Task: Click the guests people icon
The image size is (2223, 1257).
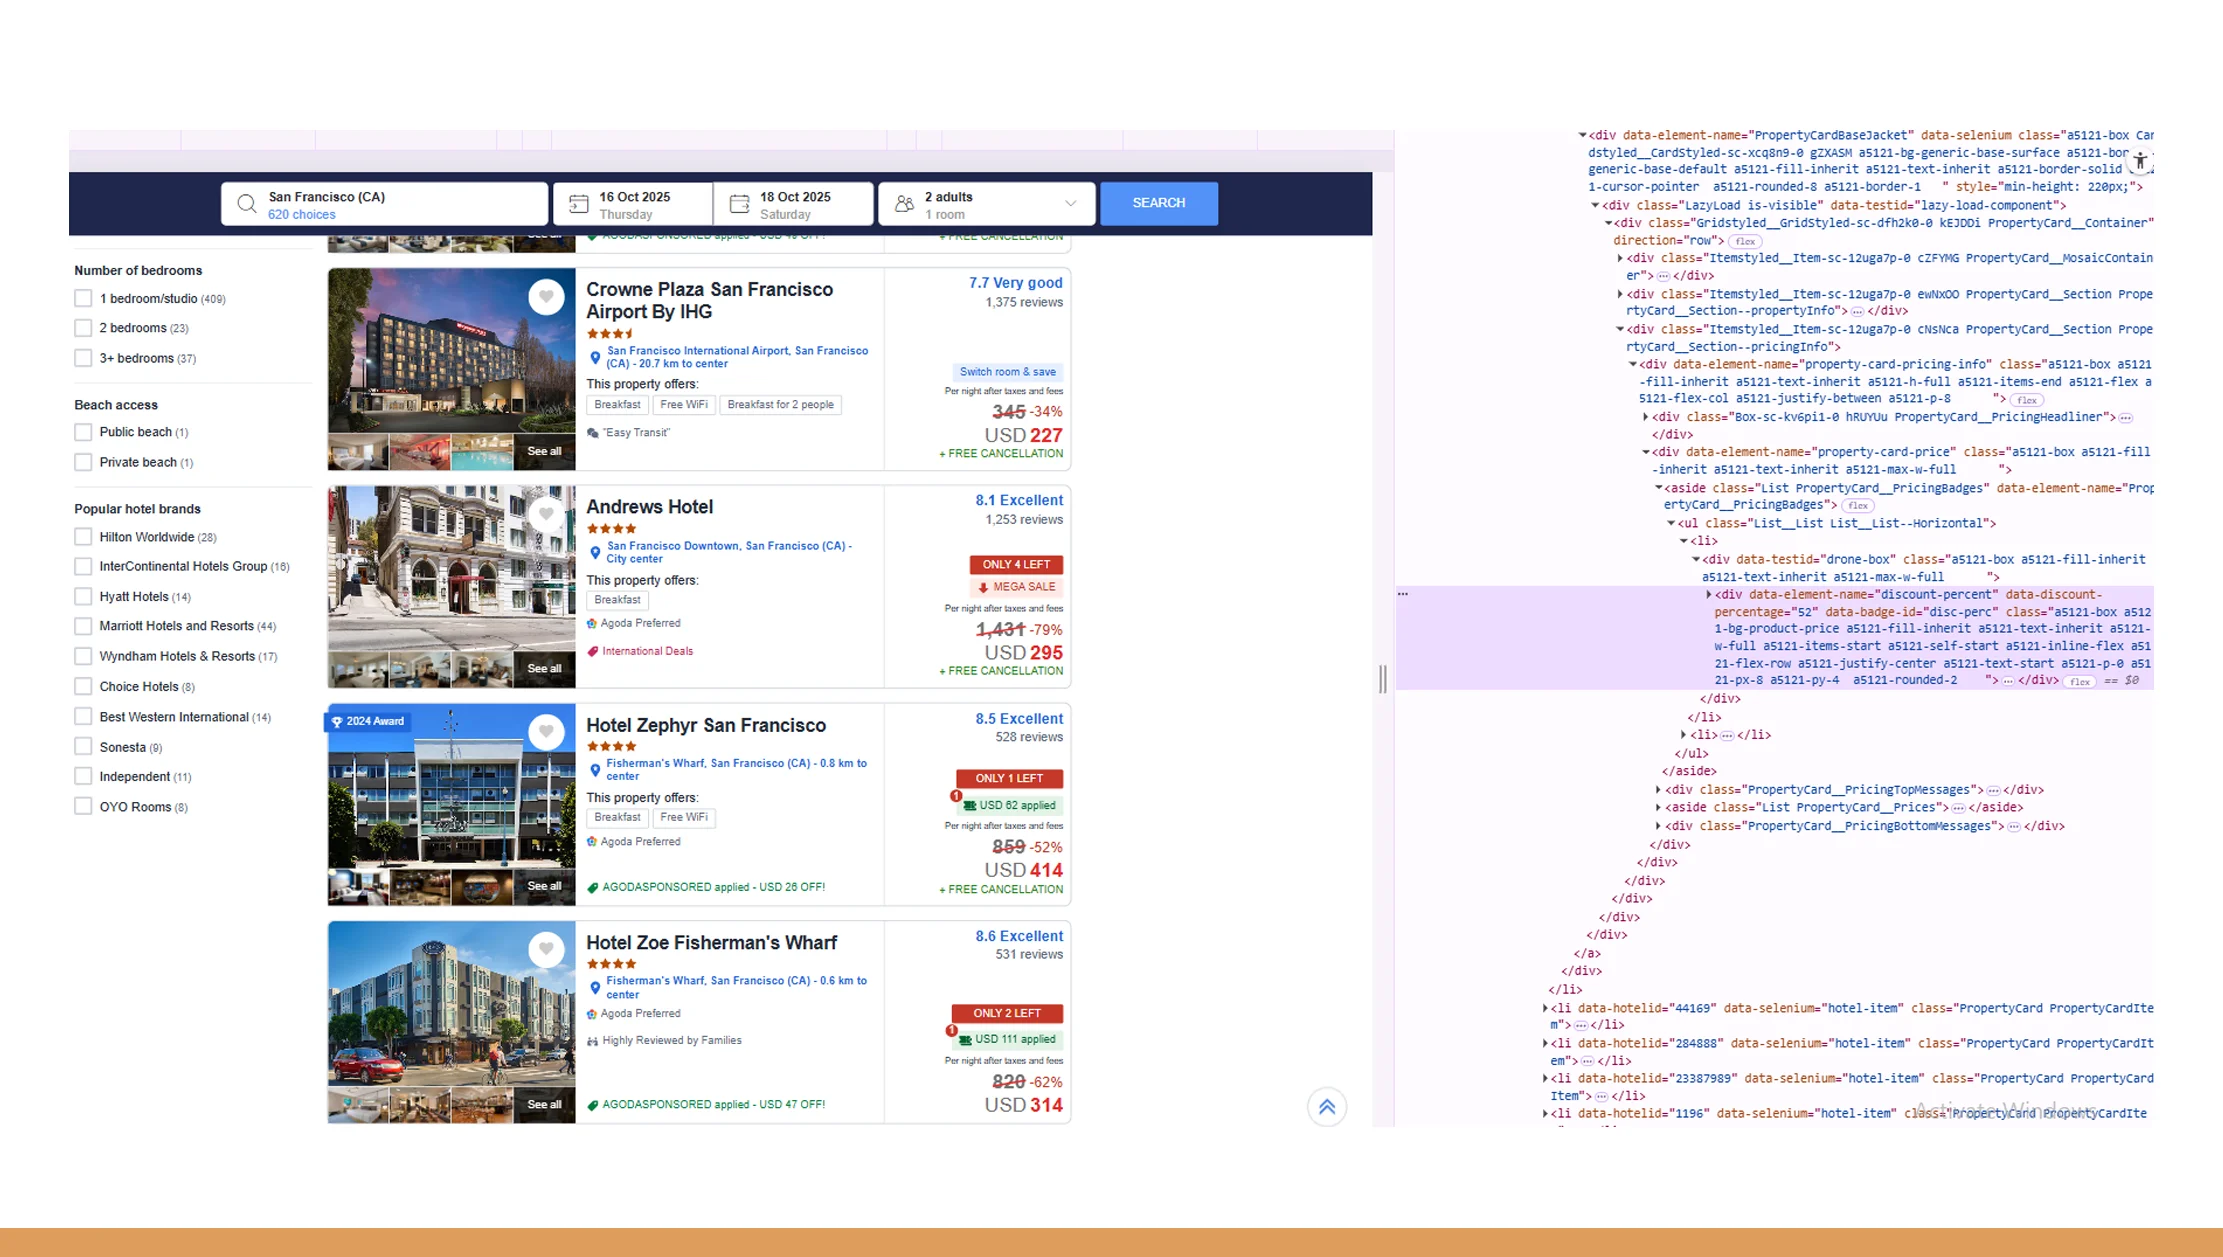Action: (x=904, y=204)
